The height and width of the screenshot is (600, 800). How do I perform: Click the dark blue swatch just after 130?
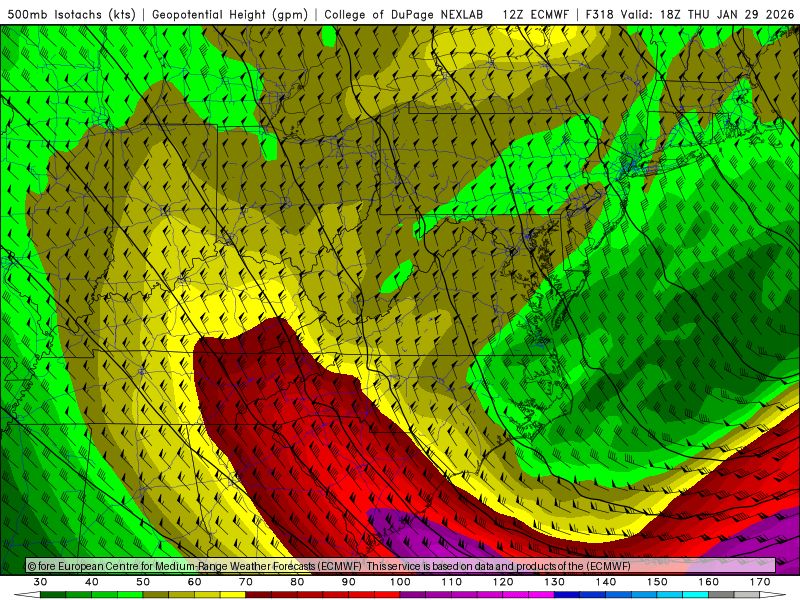tap(567, 595)
